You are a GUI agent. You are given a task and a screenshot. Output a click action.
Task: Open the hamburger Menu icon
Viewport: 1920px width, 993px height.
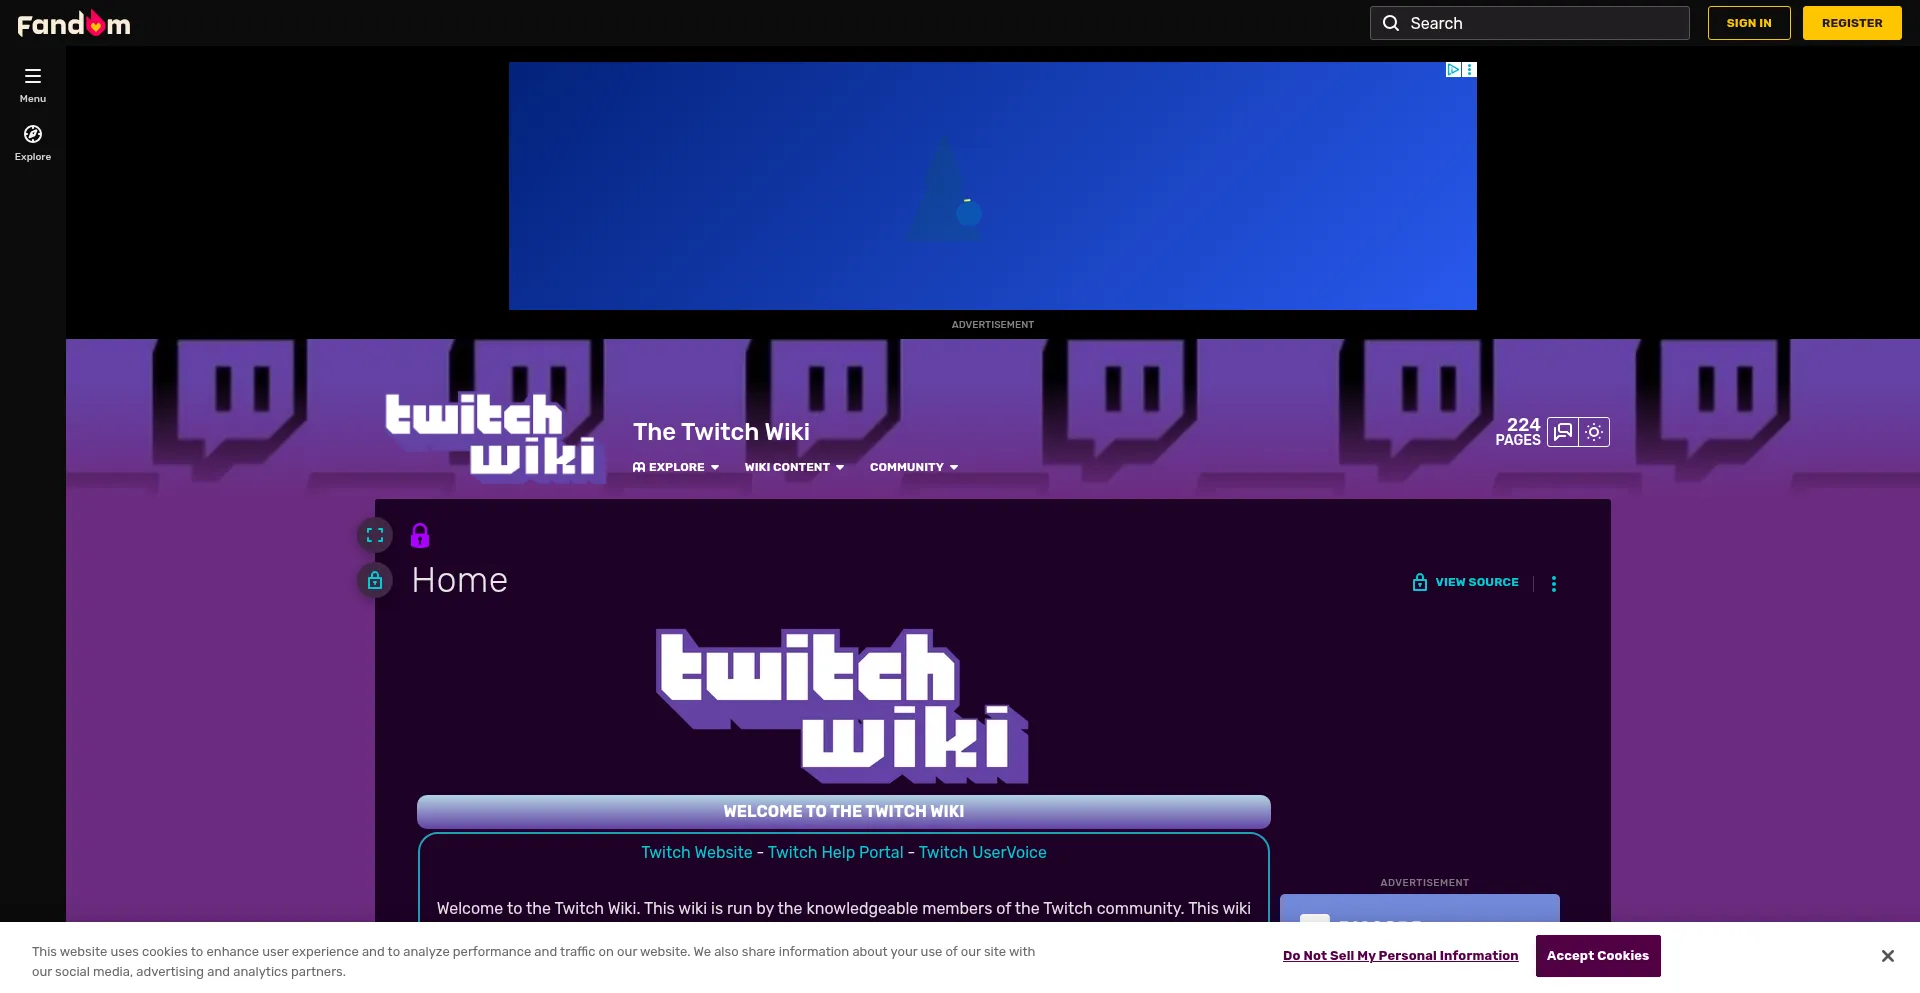33,84
